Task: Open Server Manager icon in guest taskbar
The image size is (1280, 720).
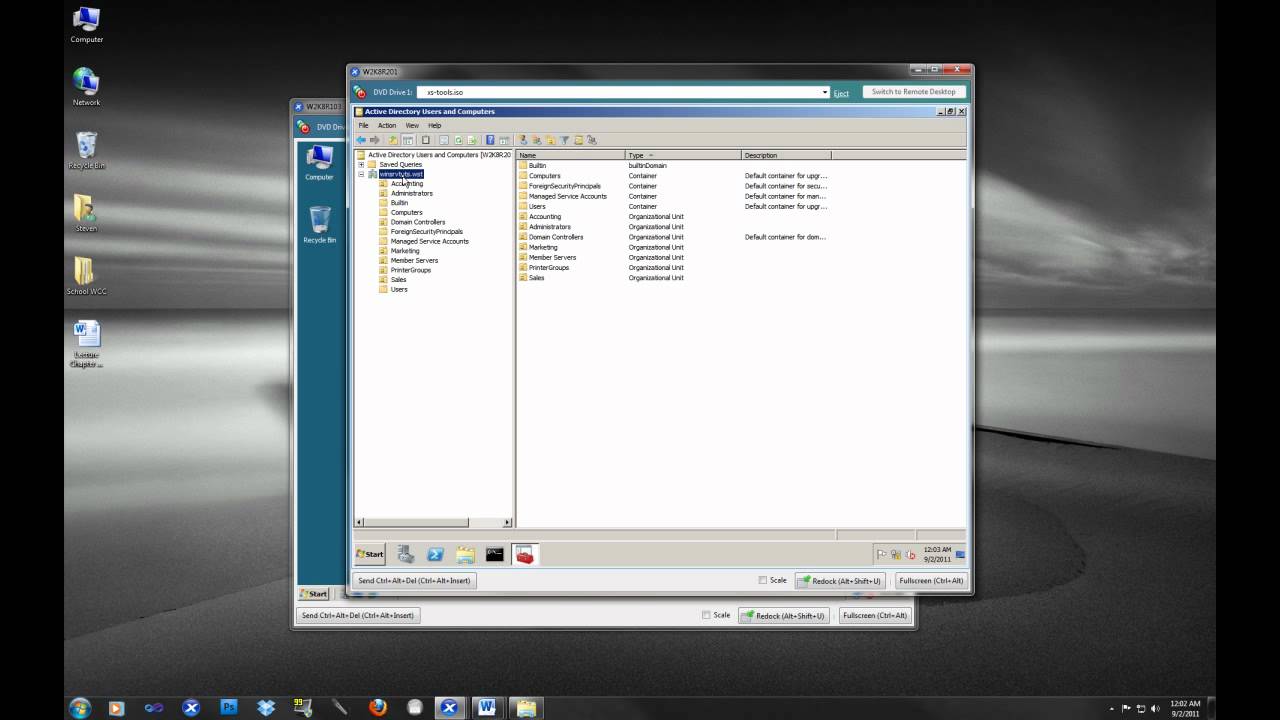Action: click(405, 554)
